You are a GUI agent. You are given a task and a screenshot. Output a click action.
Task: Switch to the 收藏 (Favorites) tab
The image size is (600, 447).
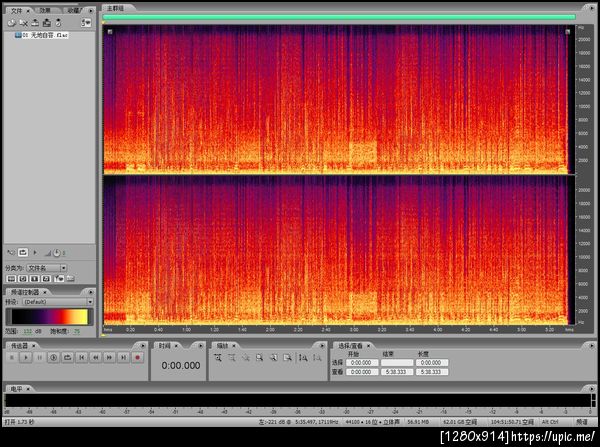pos(73,11)
